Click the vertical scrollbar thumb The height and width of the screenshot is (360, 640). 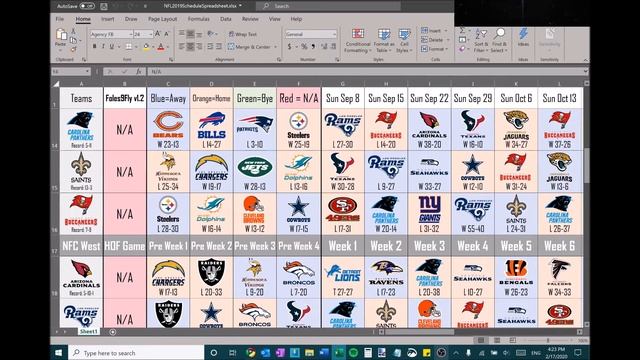pos(587,165)
